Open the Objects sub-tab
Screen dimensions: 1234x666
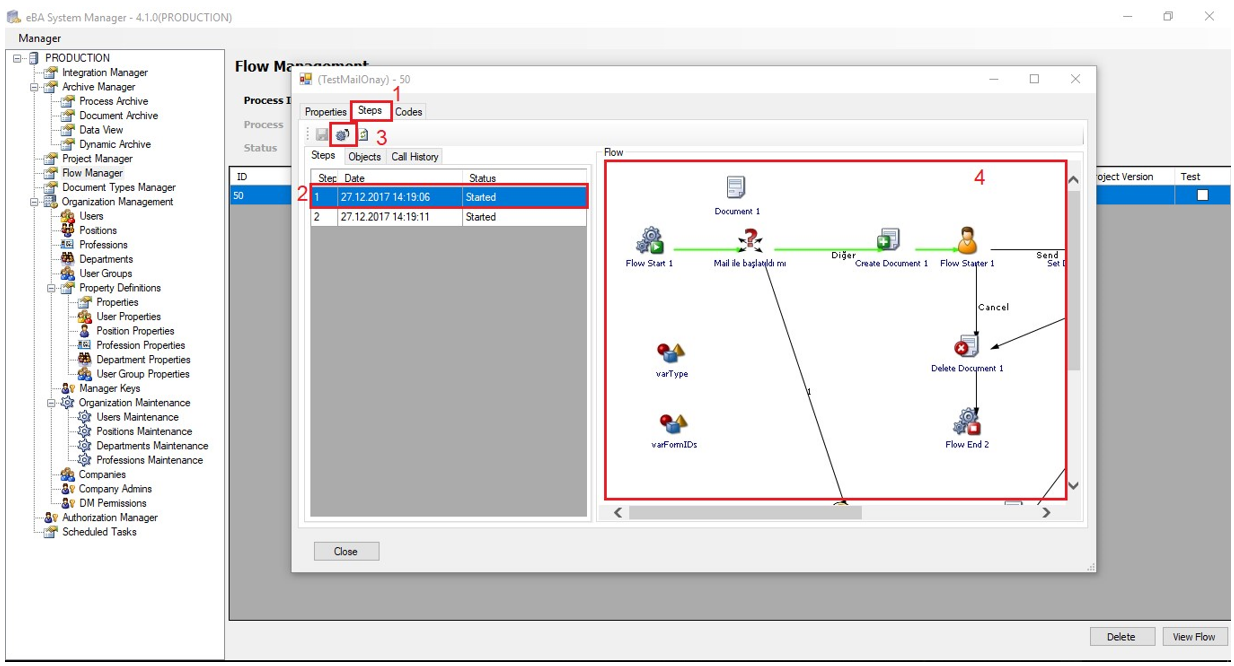[x=364, y=157]
